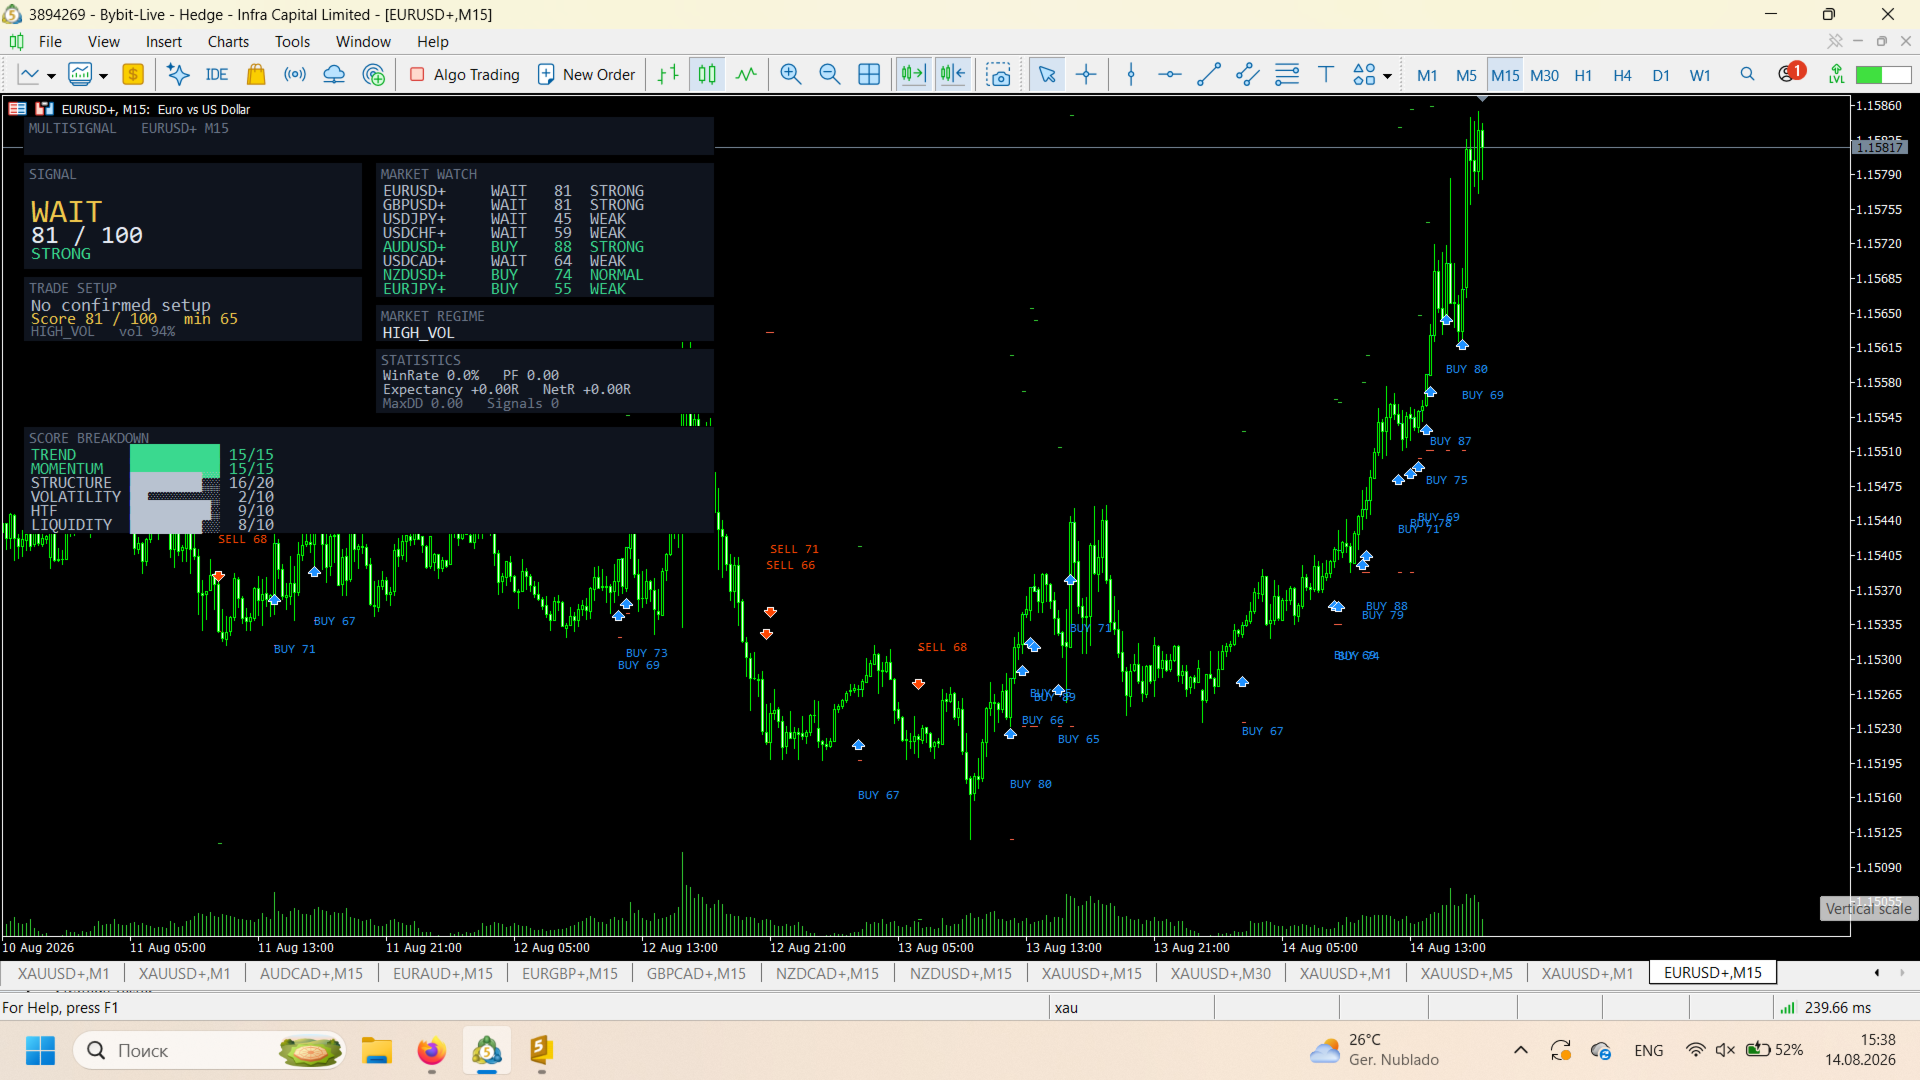Viewport: 1920px width, 1080px height.
Task: Switch chart to line chart mode
Action: point(746,74)
